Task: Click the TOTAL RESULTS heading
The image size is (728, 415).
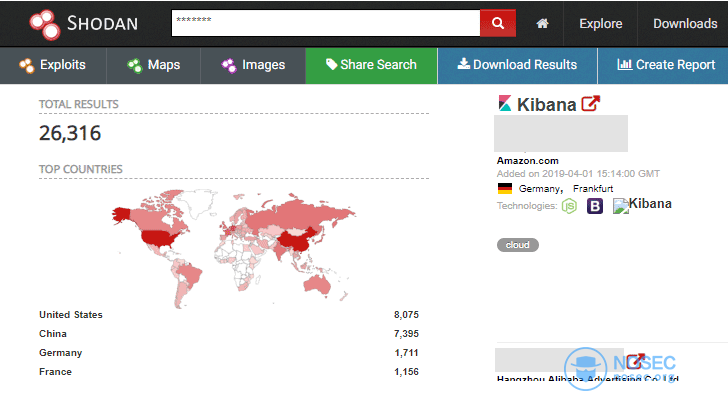Action: 78,104
